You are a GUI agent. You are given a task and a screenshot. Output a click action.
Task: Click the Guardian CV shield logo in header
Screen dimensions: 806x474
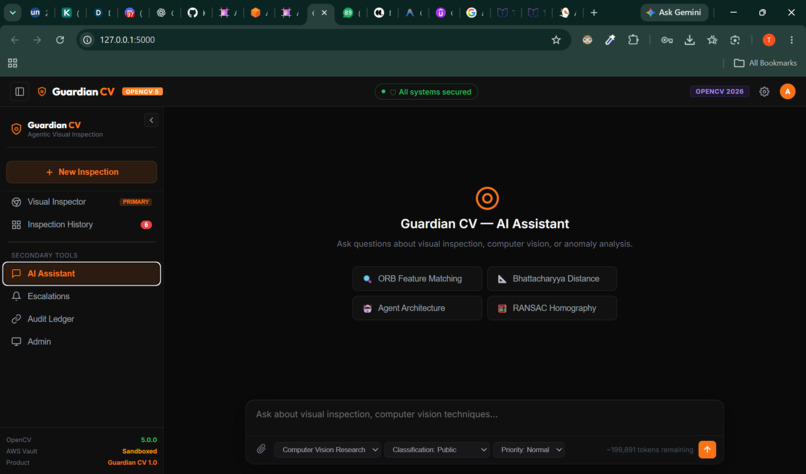(42, 92)
